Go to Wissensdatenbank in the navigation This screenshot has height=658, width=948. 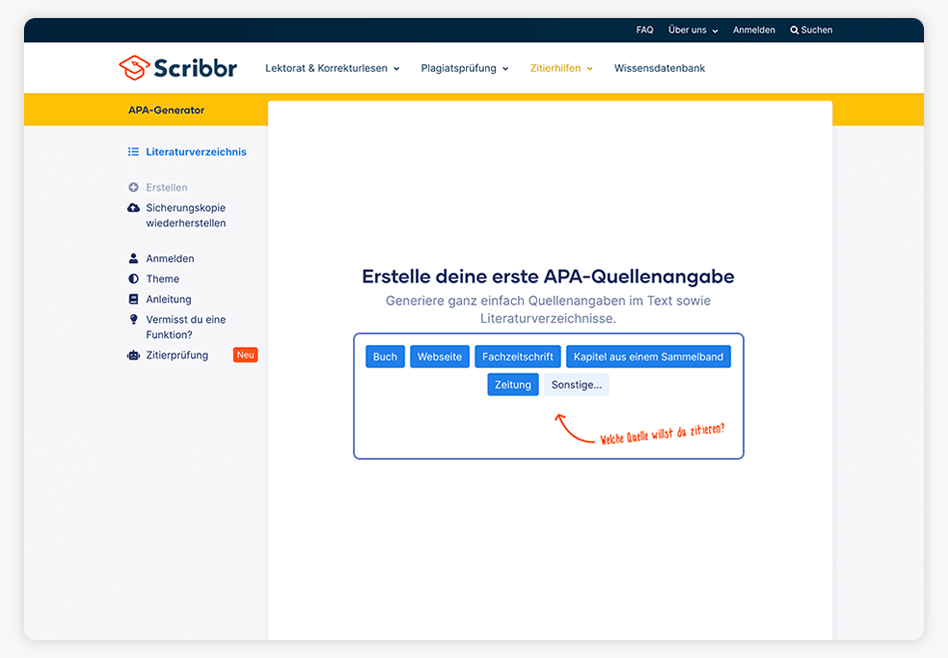click(x=659, y=69)
